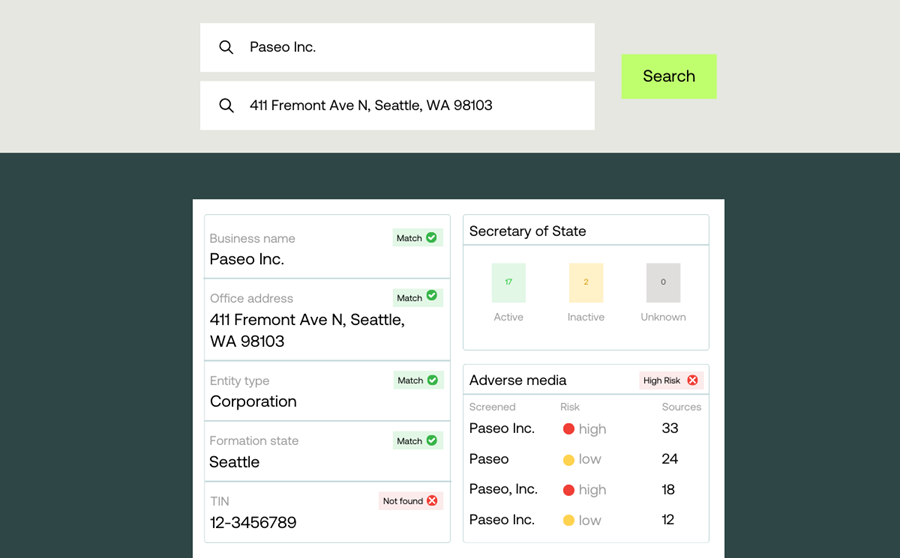Click the high risk label in the 18 sources row
900x558 pixels.
(x=592, y=490)
